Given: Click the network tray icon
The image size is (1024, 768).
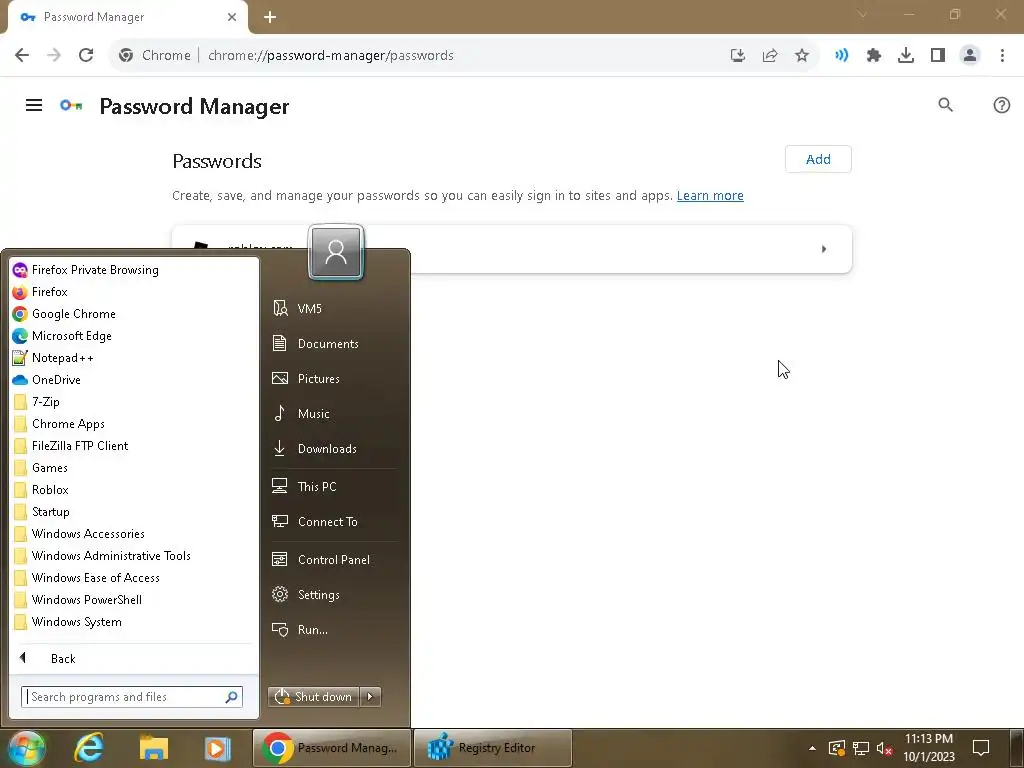Looking at the screenshot, I should click(x=861, y=748).
